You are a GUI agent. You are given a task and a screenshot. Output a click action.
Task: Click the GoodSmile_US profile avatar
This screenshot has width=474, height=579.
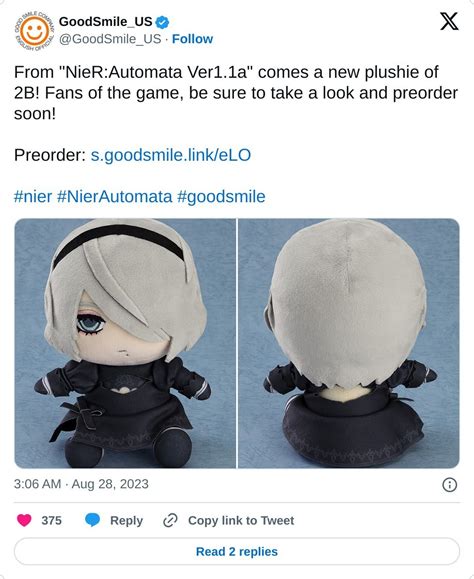34,31
